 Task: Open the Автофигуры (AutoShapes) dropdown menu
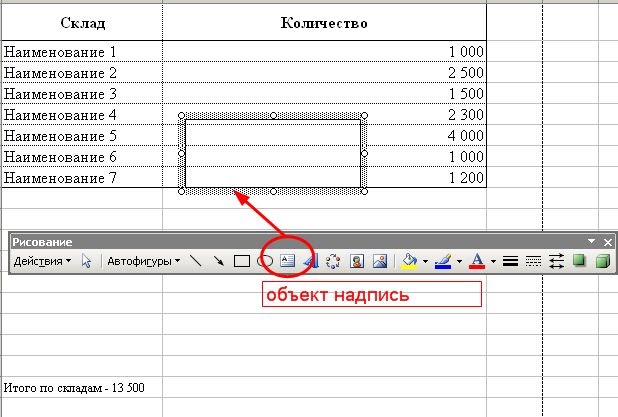click(x=143, y=261)
